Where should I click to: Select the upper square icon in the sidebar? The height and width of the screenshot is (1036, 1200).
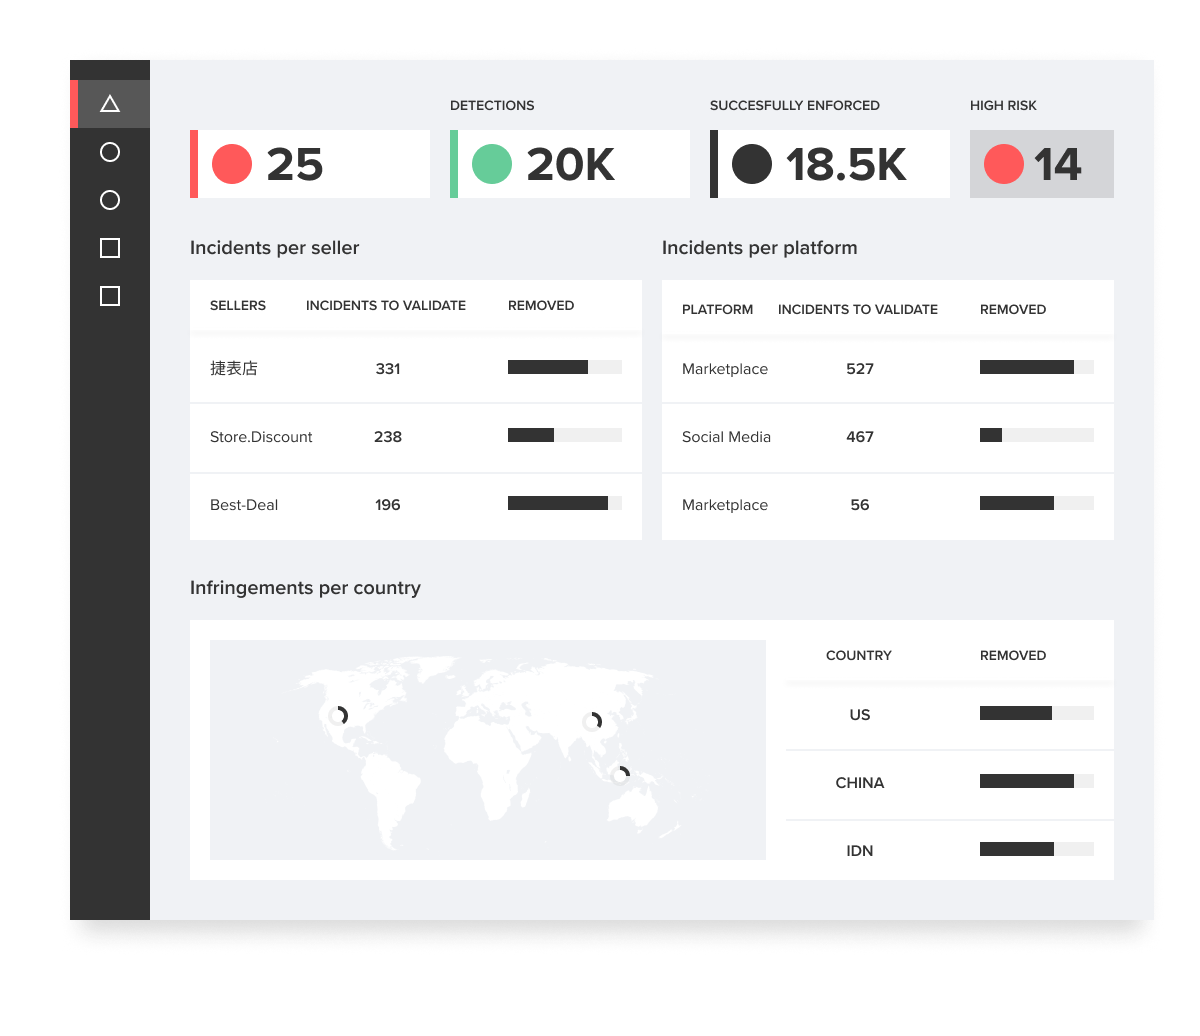[110, 248]
